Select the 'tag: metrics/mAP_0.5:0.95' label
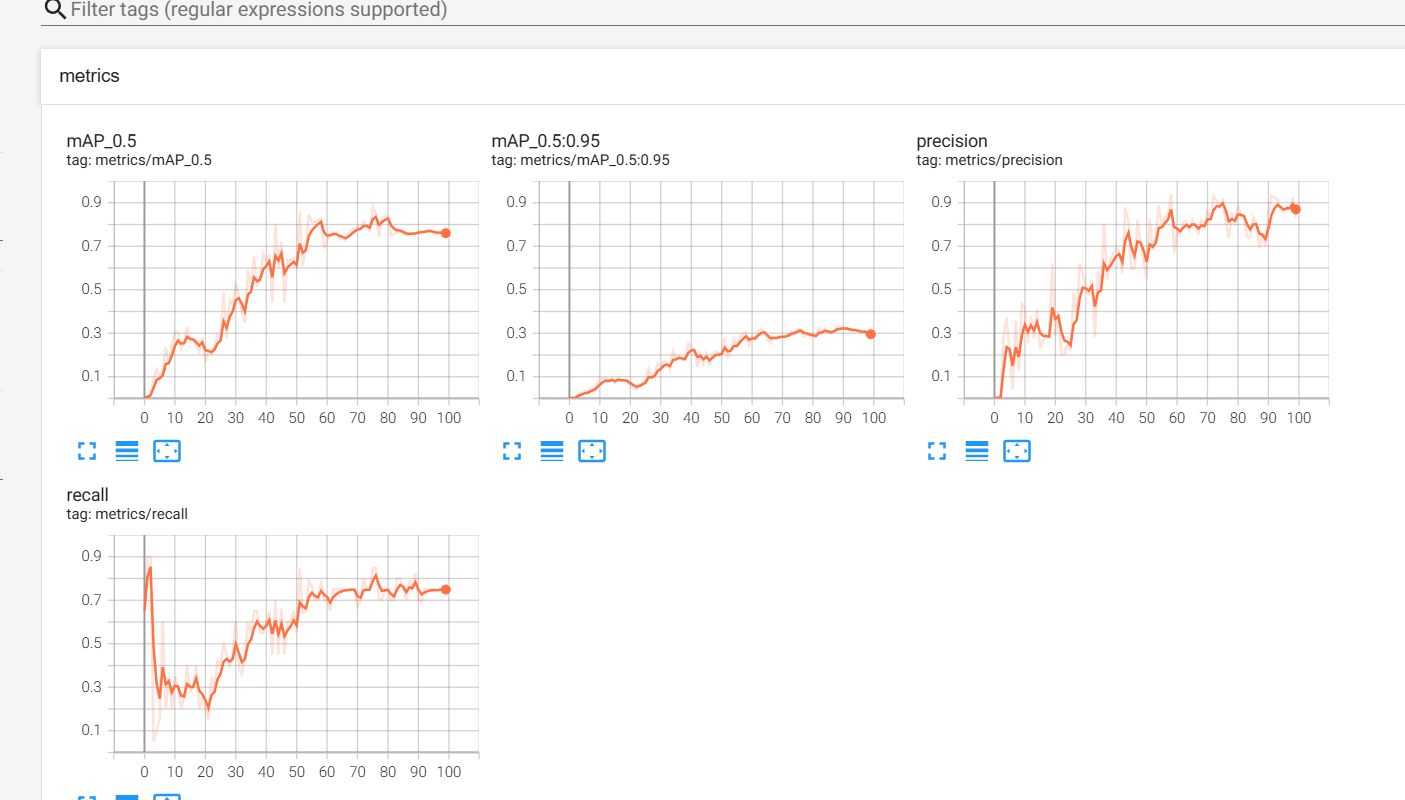The height and width of the screenshot is (800, 1405). [x=581, y=160]
